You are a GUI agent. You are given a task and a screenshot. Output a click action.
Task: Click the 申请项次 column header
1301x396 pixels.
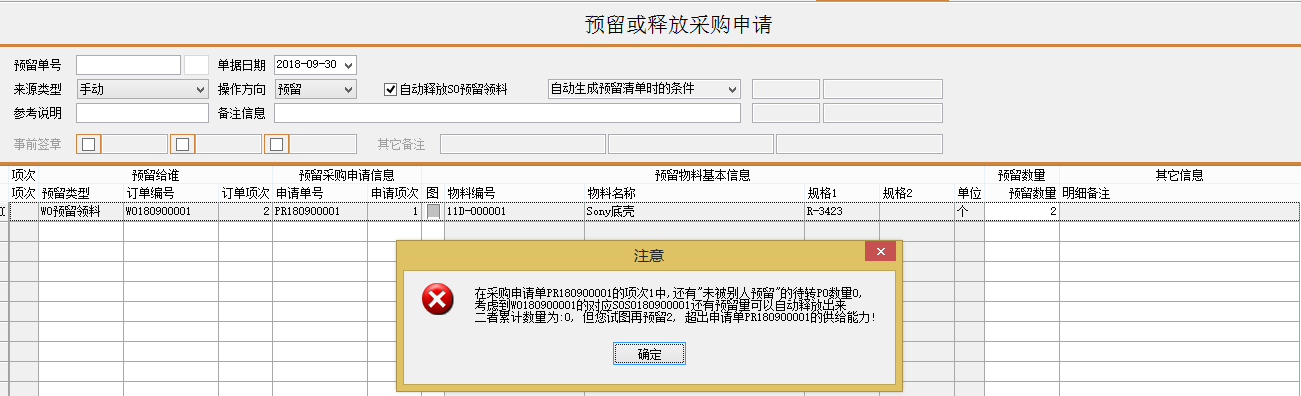(x=394, y=193)
